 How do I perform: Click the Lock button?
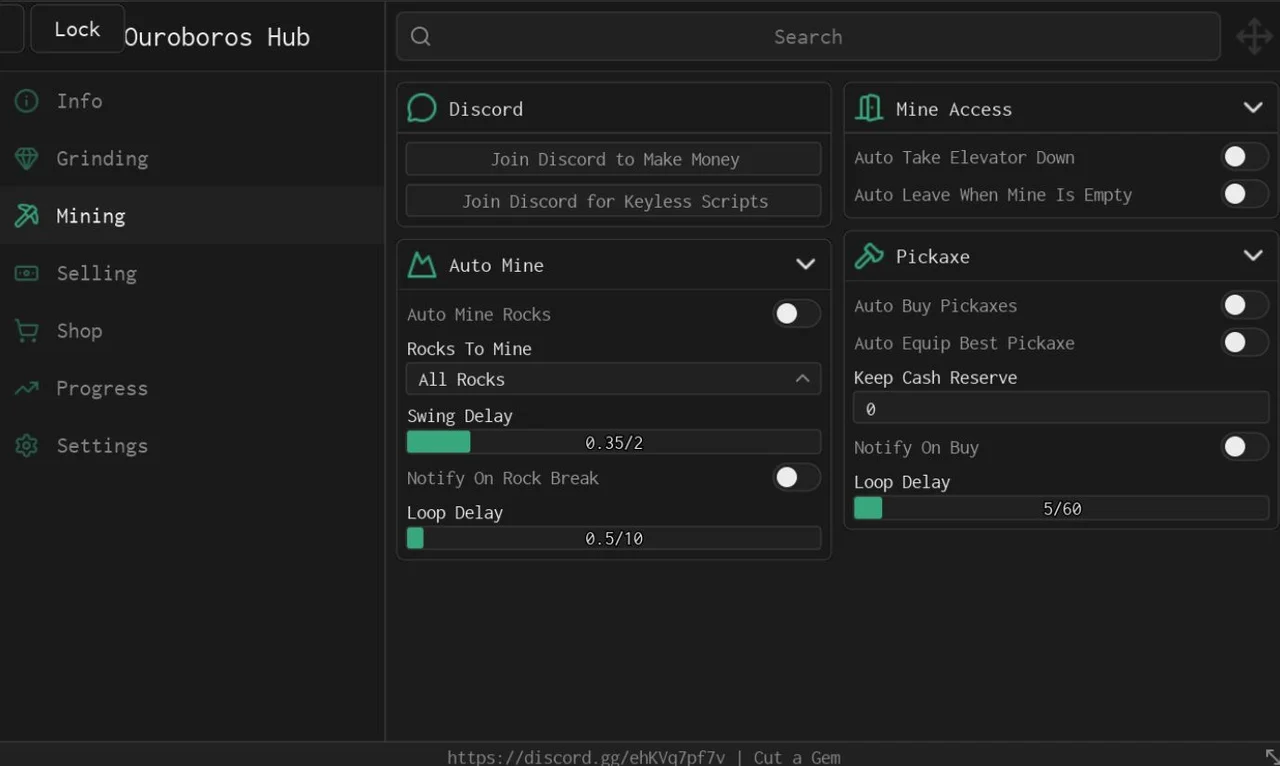pyautogui.click(x=77, y=29)
